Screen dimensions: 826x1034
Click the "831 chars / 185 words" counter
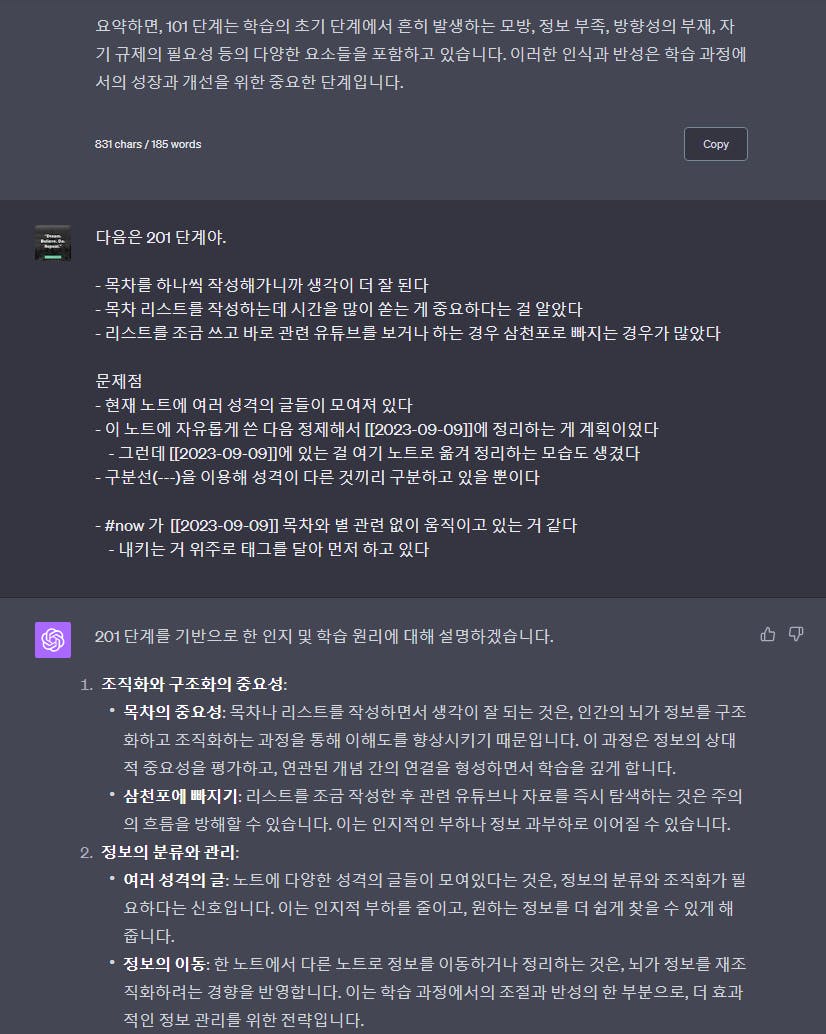148,144
